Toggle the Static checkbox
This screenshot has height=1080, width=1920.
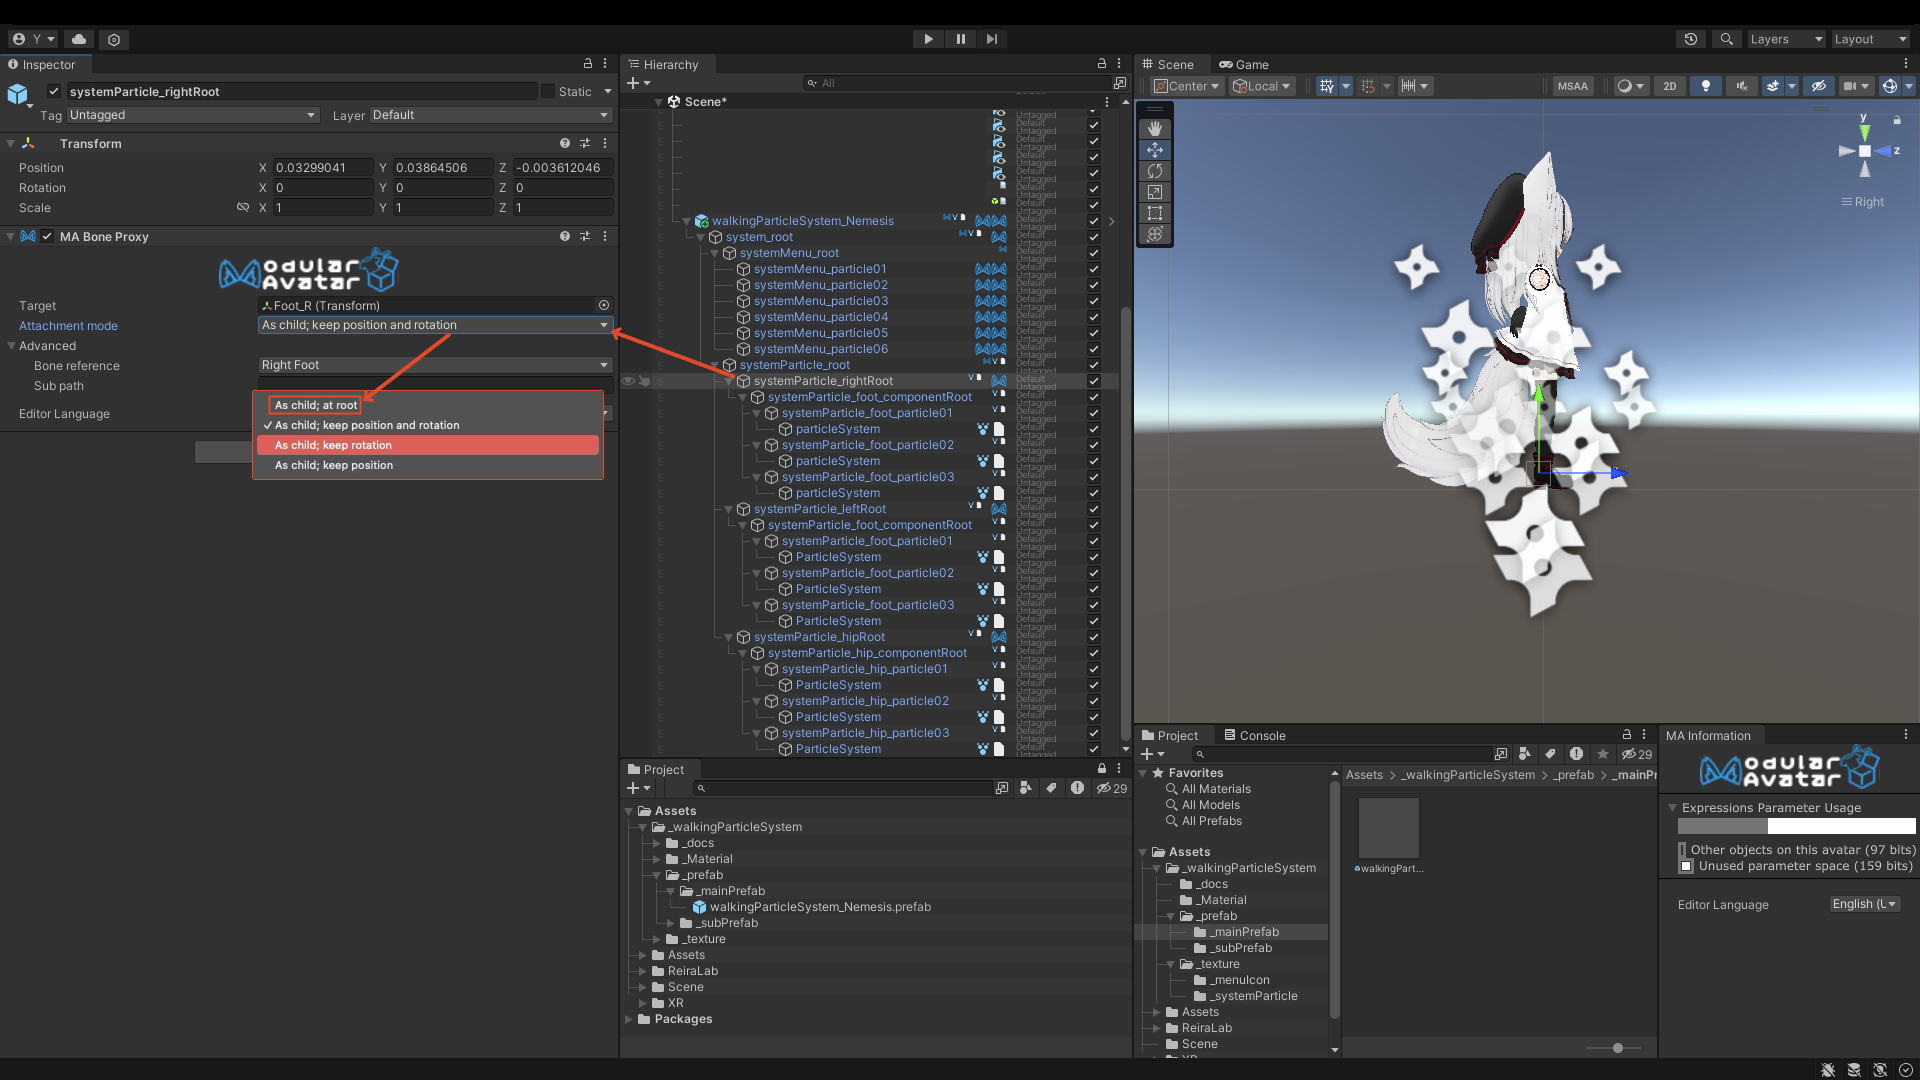pyautogui.click(x=548, y=91)
